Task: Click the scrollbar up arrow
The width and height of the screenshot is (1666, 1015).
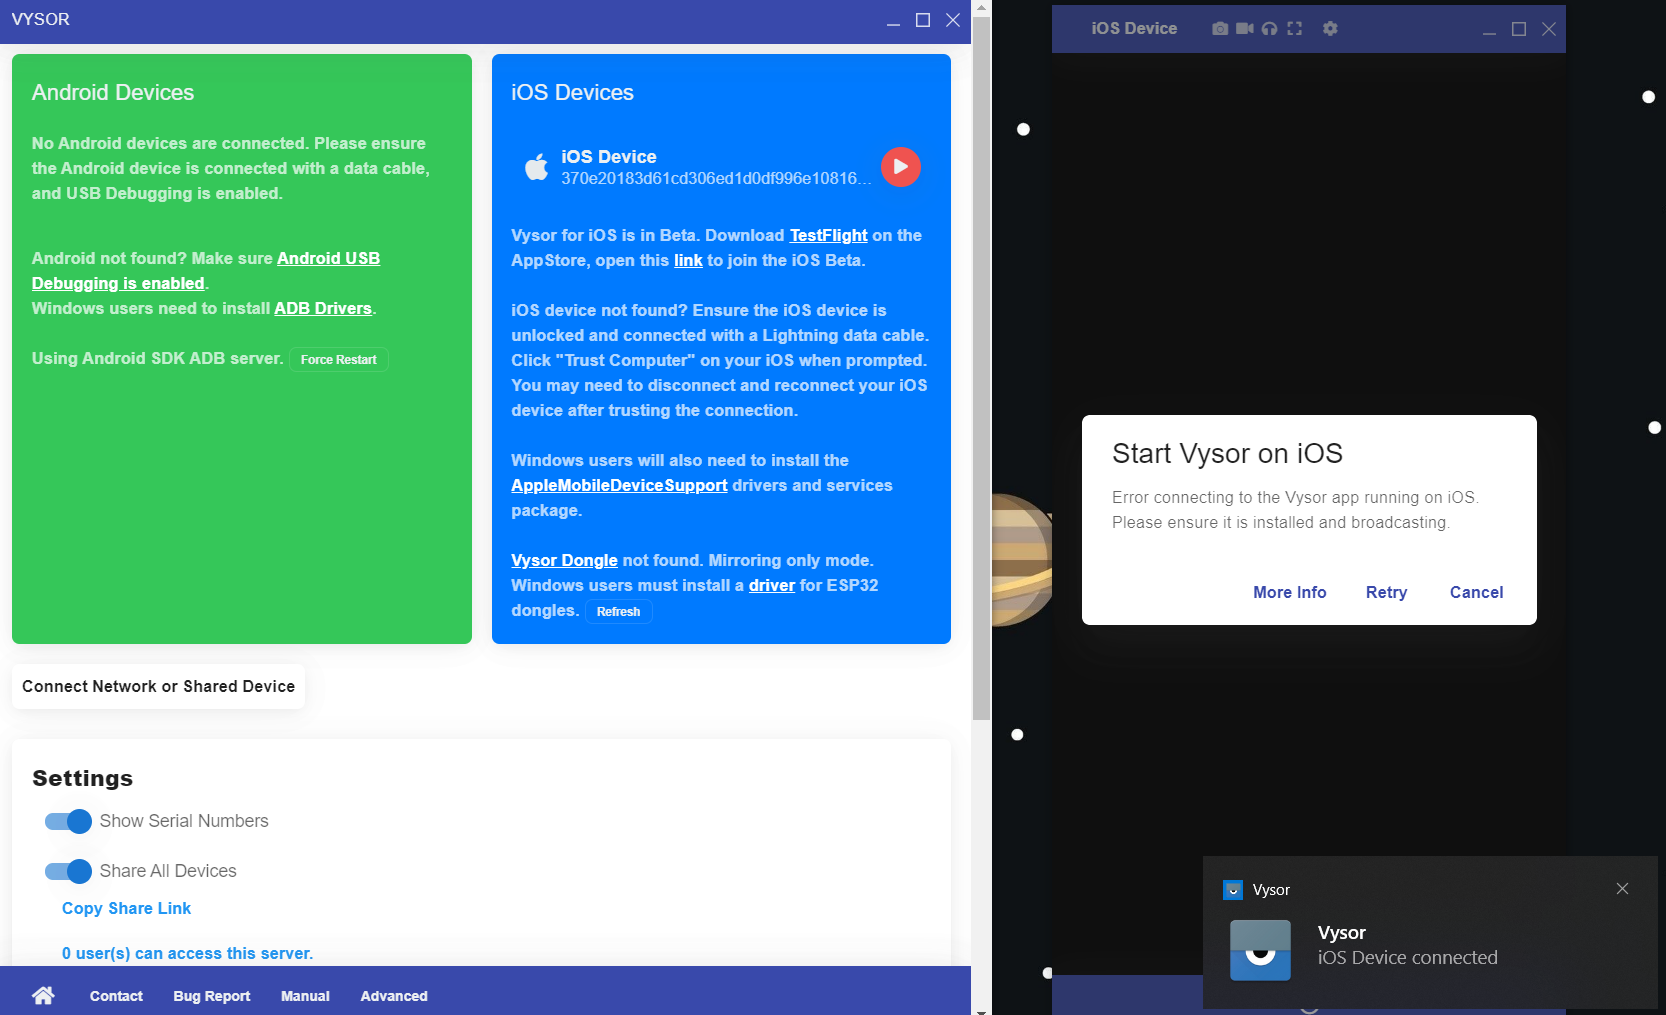Action: coord(981,8)
